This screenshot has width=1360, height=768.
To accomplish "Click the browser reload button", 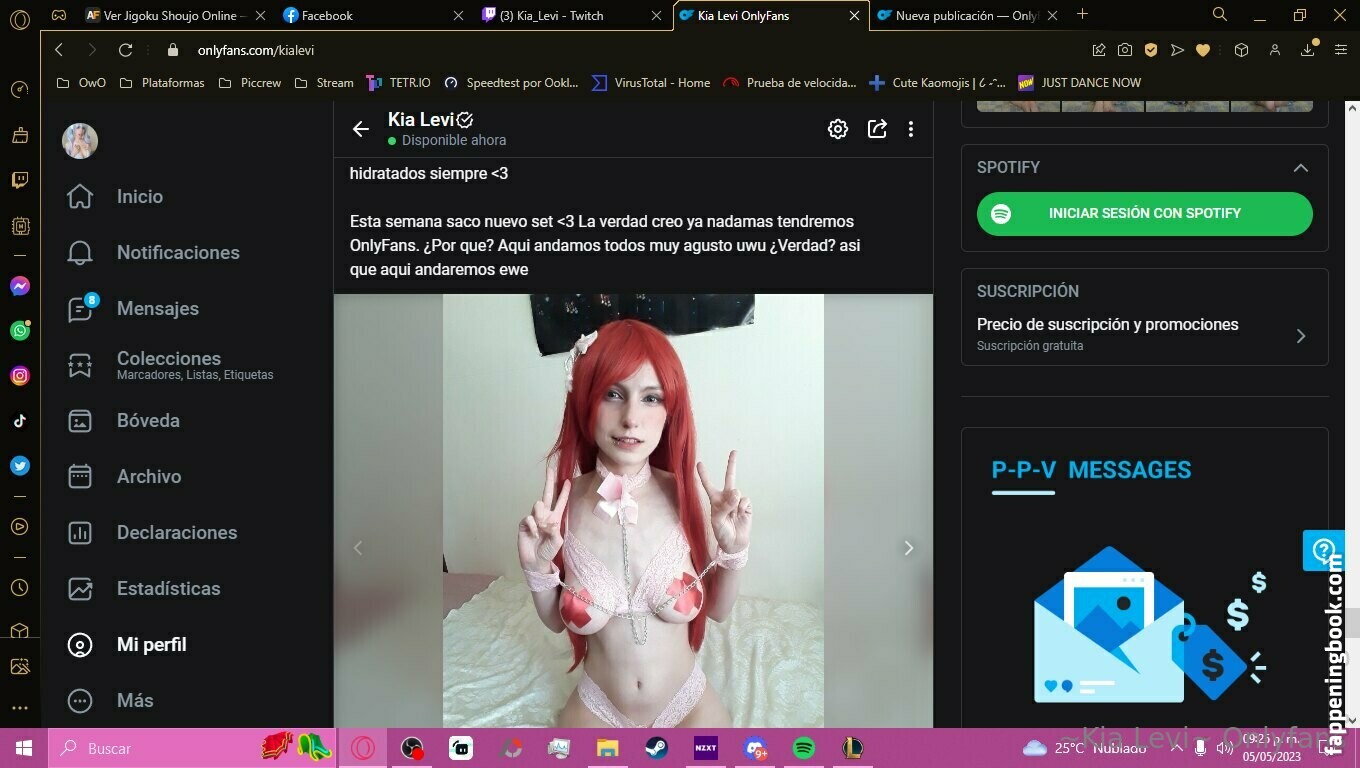I will 125,50.
